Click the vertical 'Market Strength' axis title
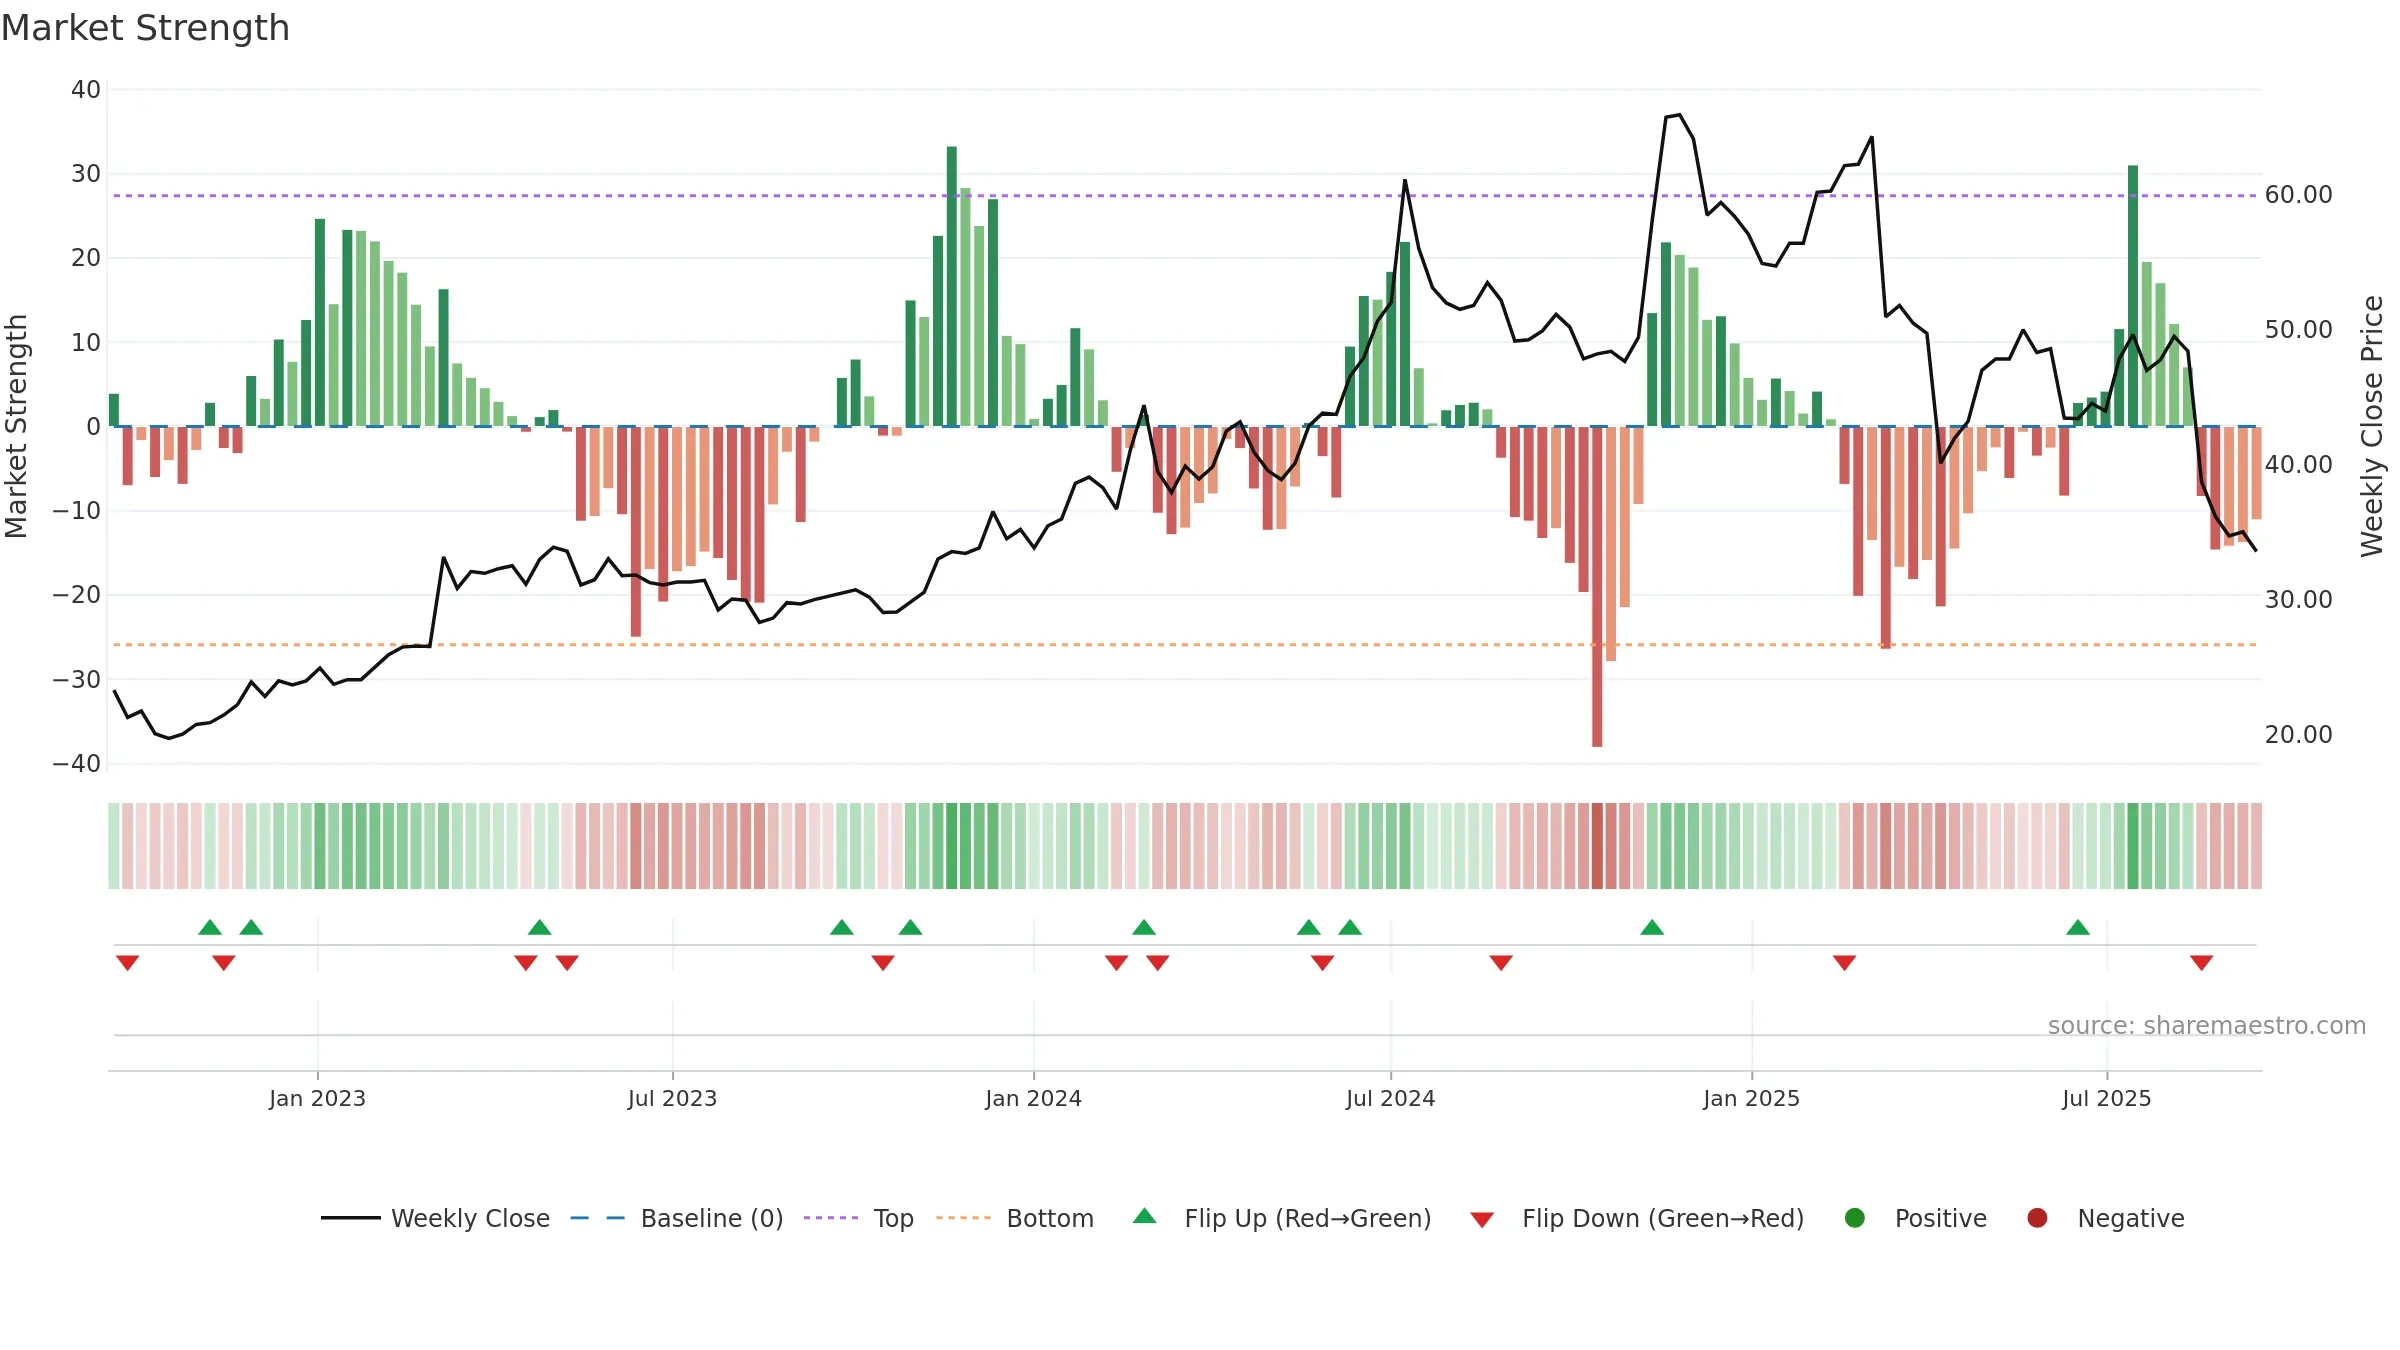Image resolution: width=2400 pixels, height=1350 pixels. pos(16,426)
